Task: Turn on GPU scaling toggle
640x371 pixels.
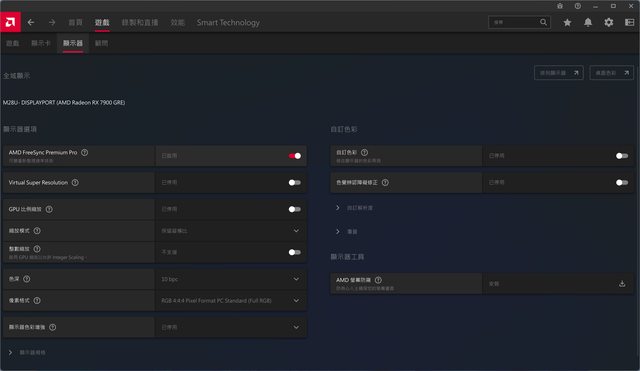Action: click(295, 209)
